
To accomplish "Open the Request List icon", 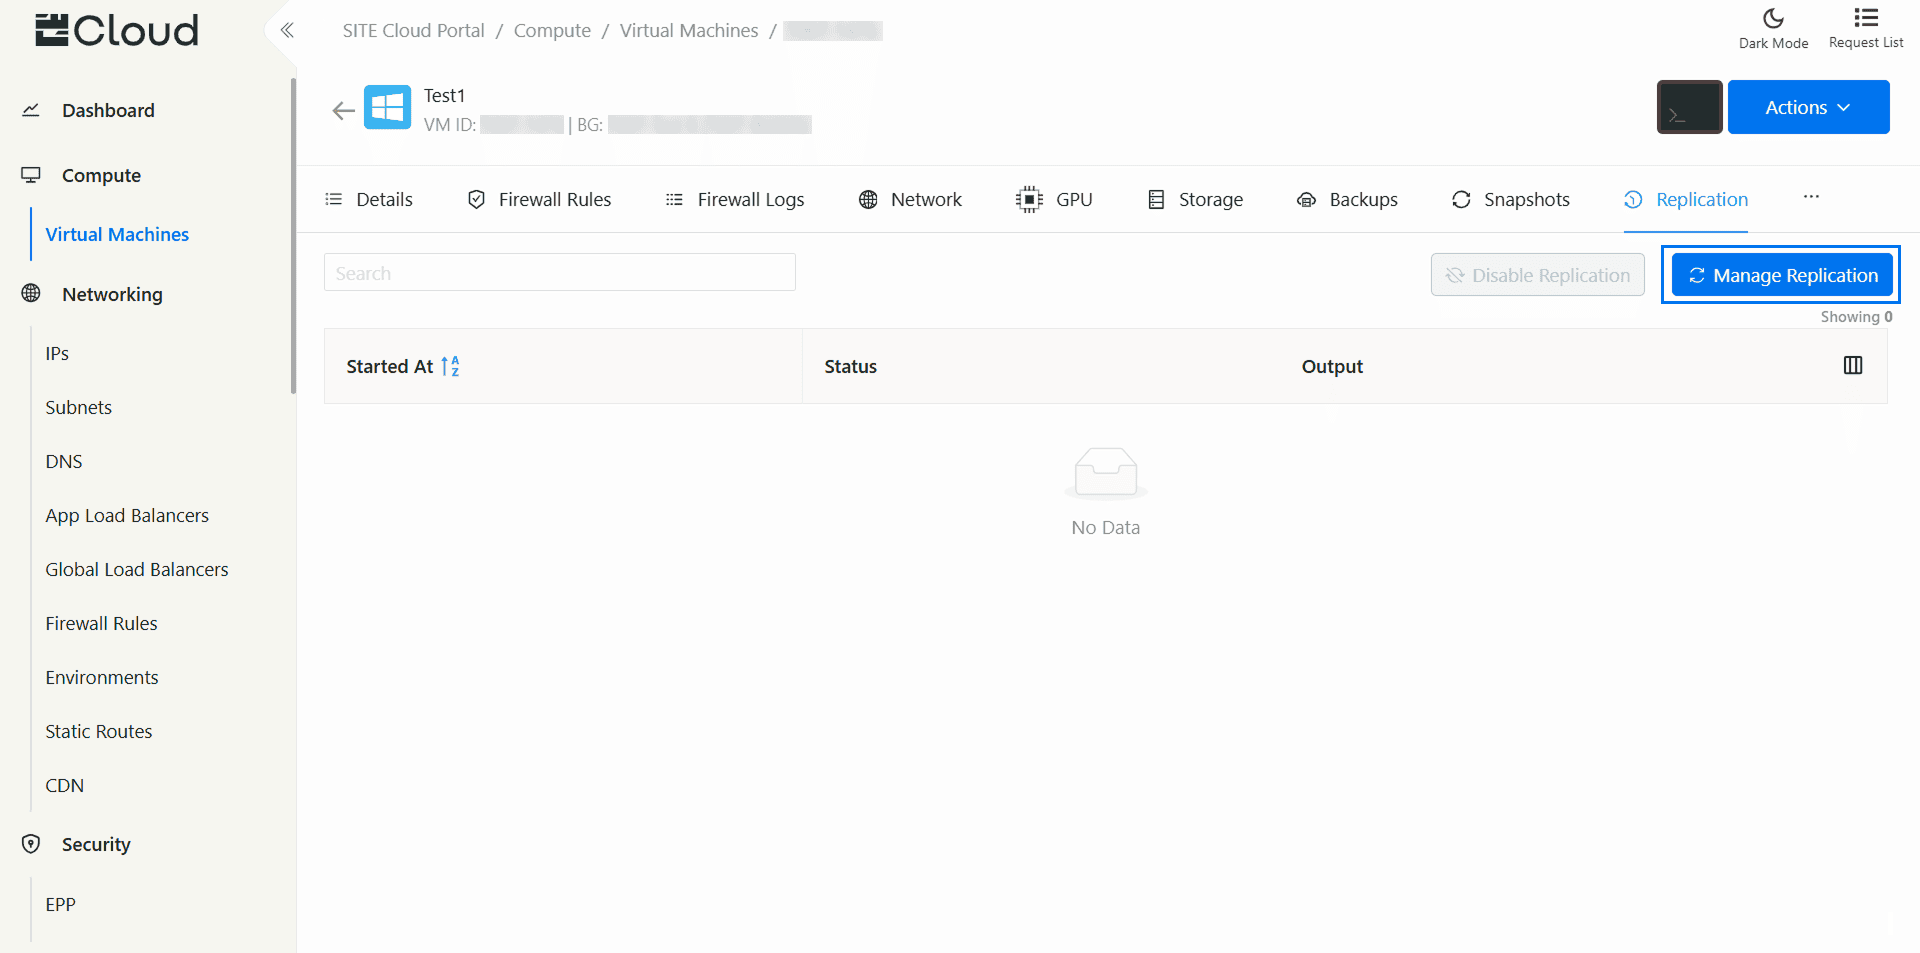I will tap(1865, 19).
